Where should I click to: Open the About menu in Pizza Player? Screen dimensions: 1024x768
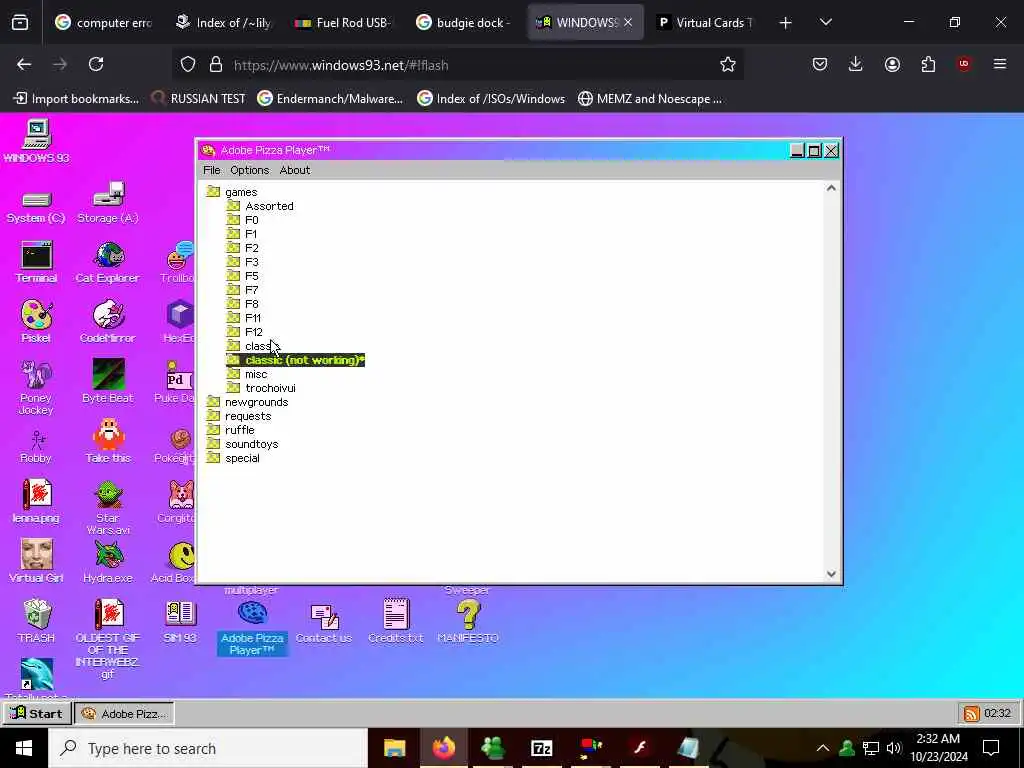(295, 170)
